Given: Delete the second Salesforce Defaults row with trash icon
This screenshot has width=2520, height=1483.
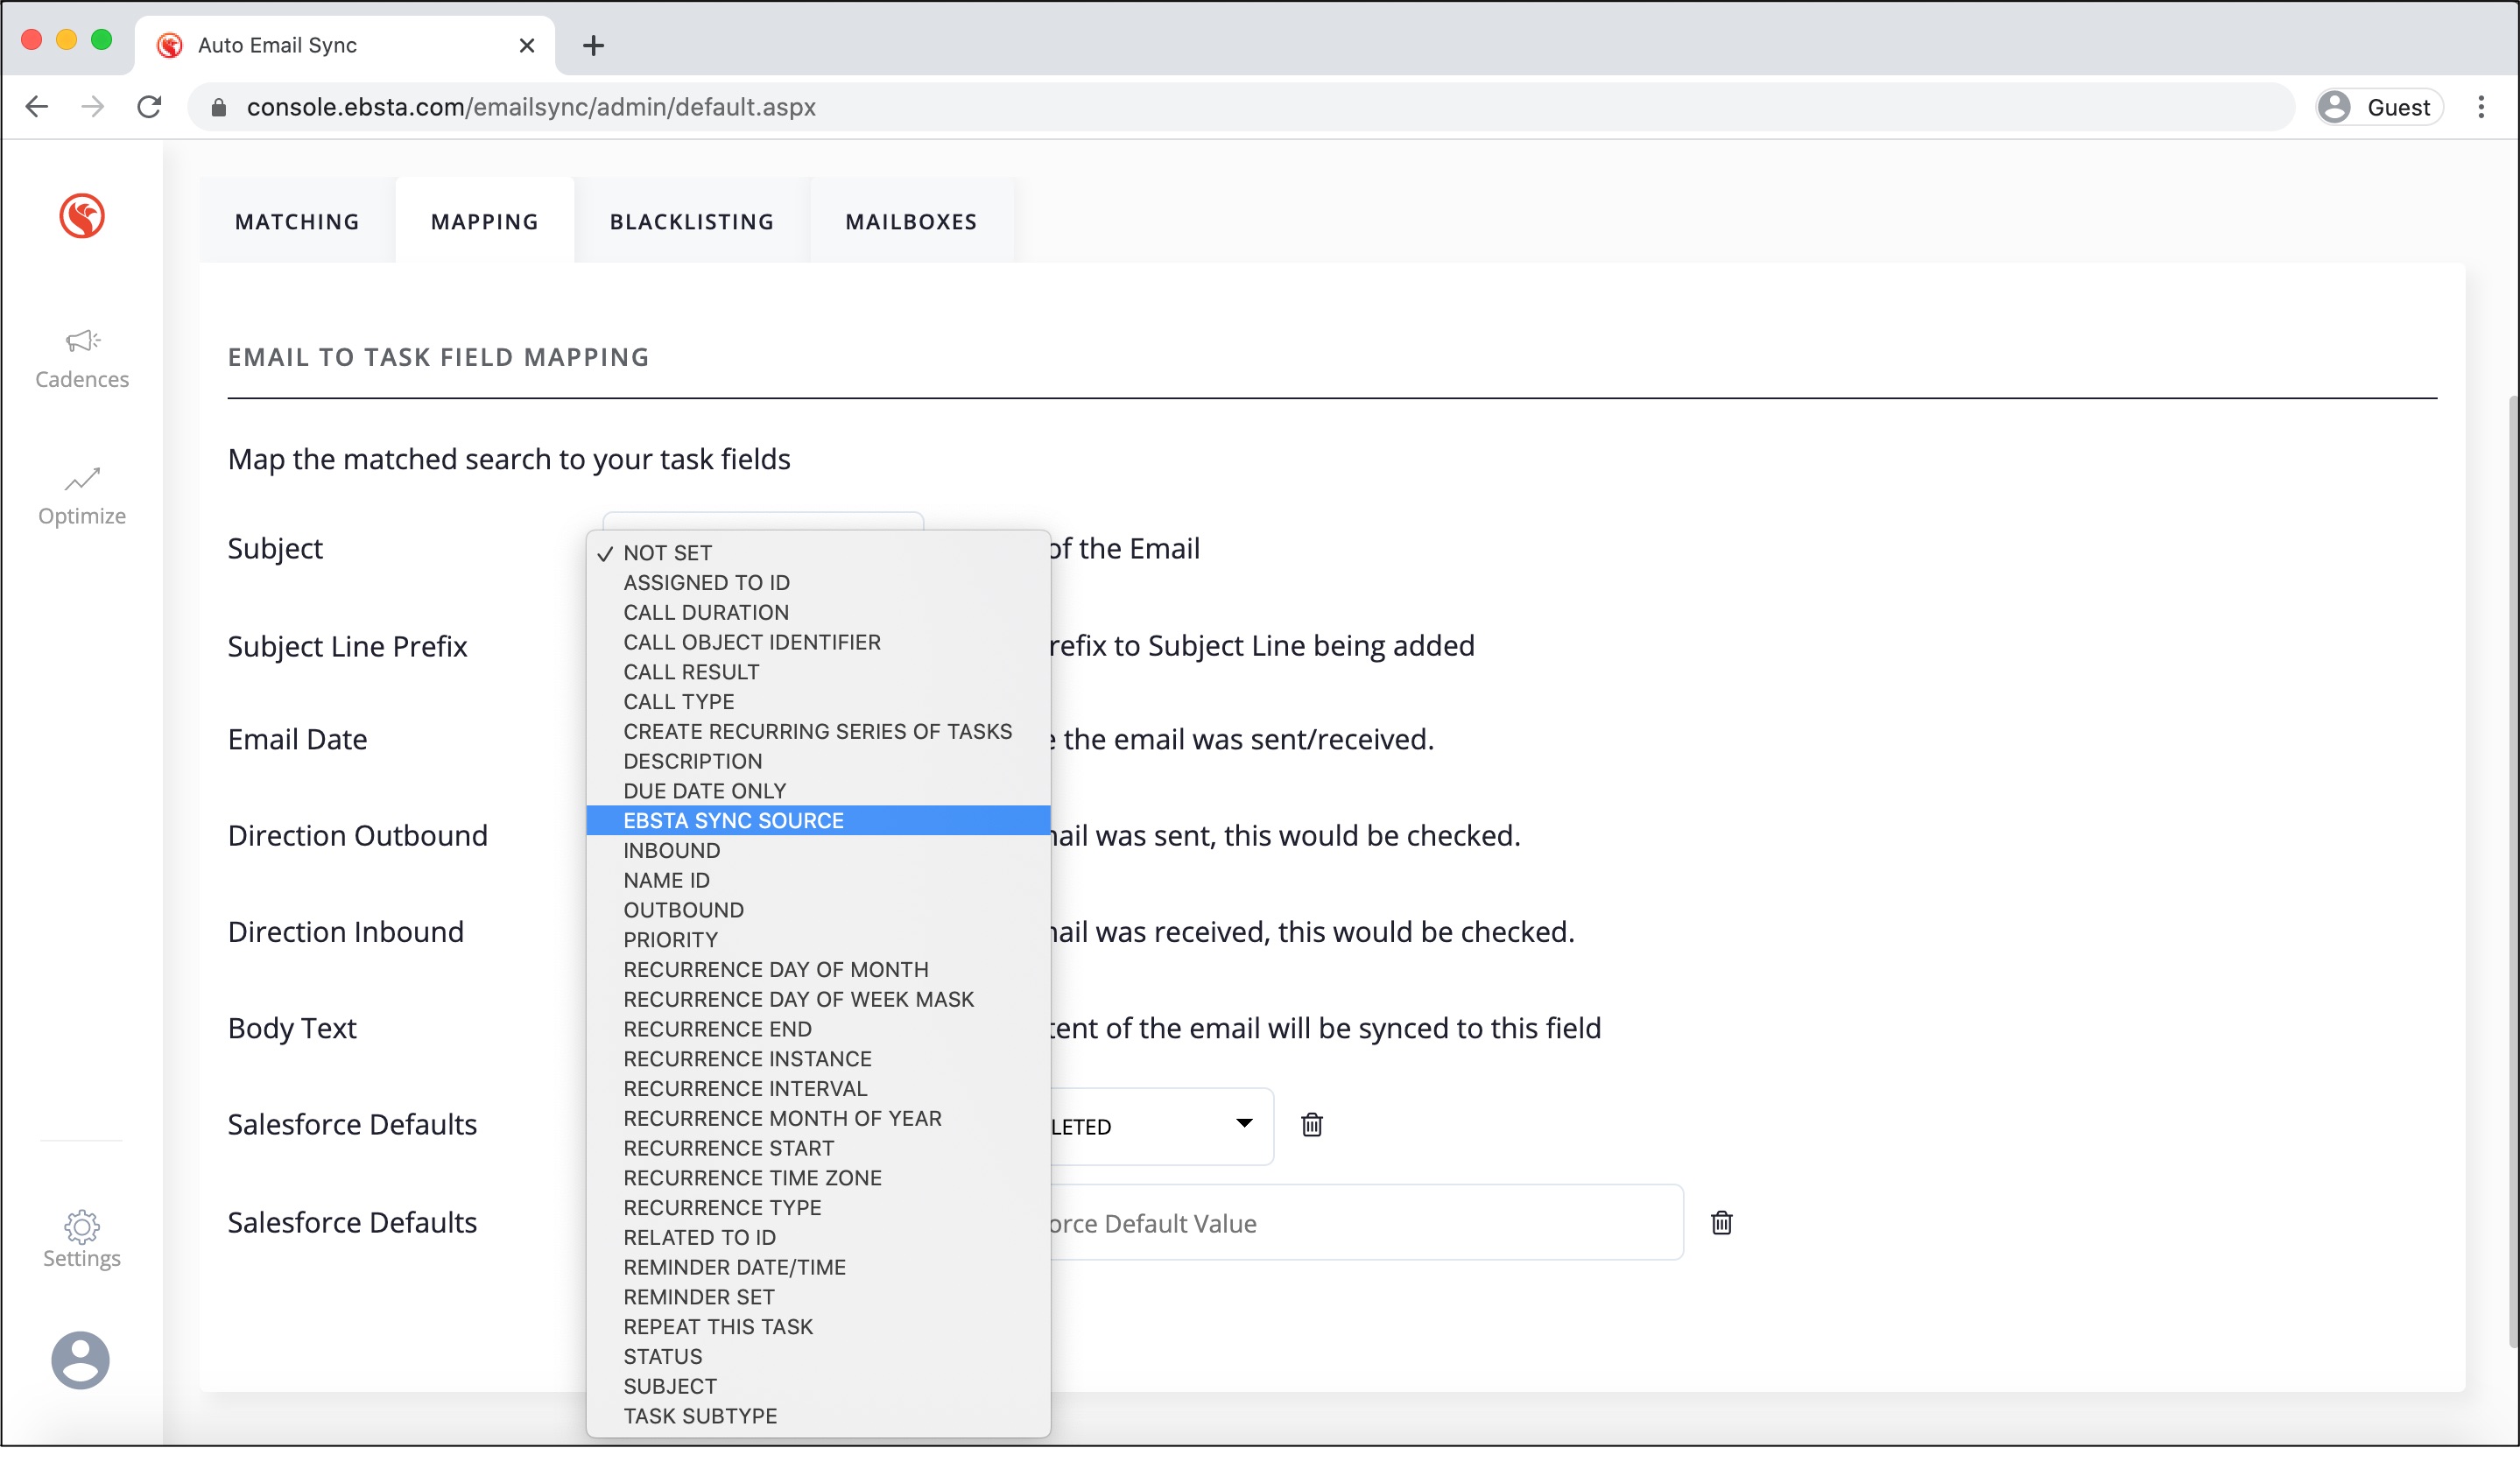Looking at the screenshot, I should coord(1721,1223).
